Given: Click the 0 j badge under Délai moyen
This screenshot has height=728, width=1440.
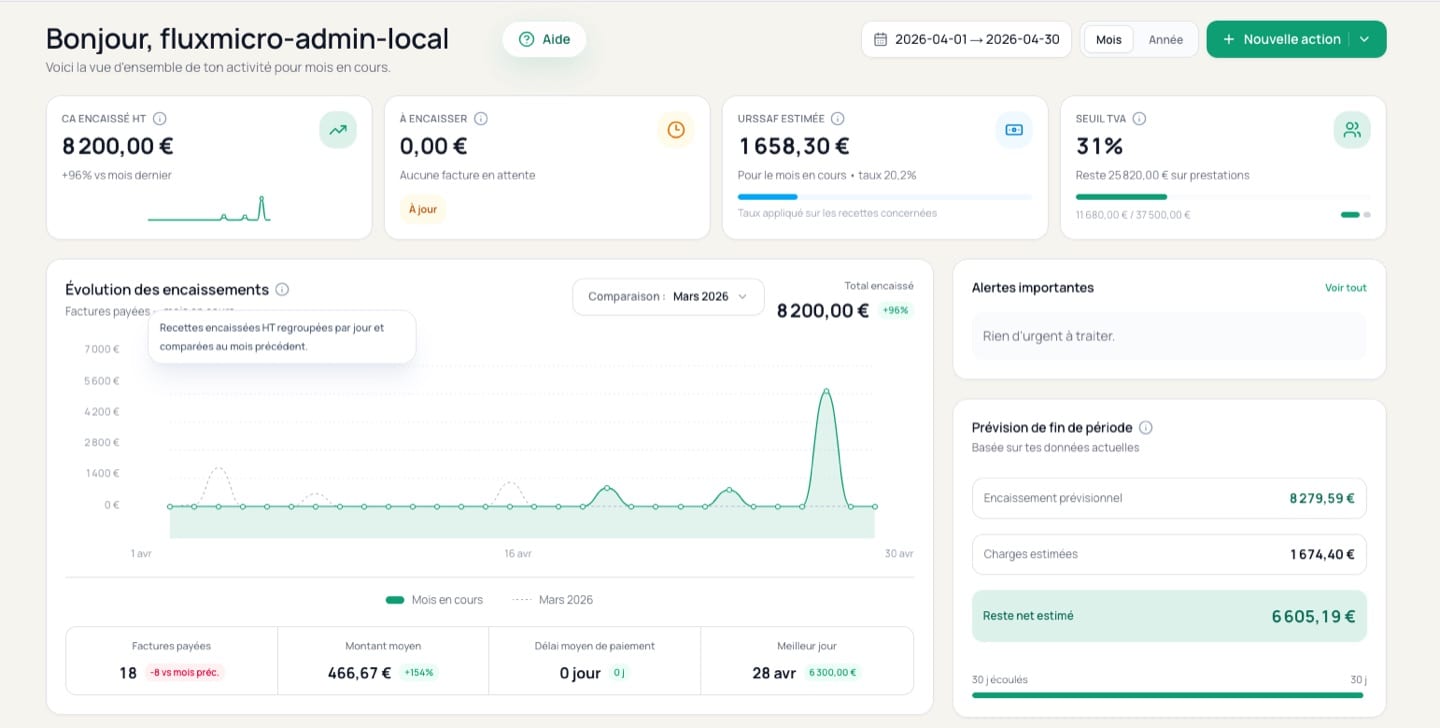Looking at the screenshot, I should click(x=619, y=673).
